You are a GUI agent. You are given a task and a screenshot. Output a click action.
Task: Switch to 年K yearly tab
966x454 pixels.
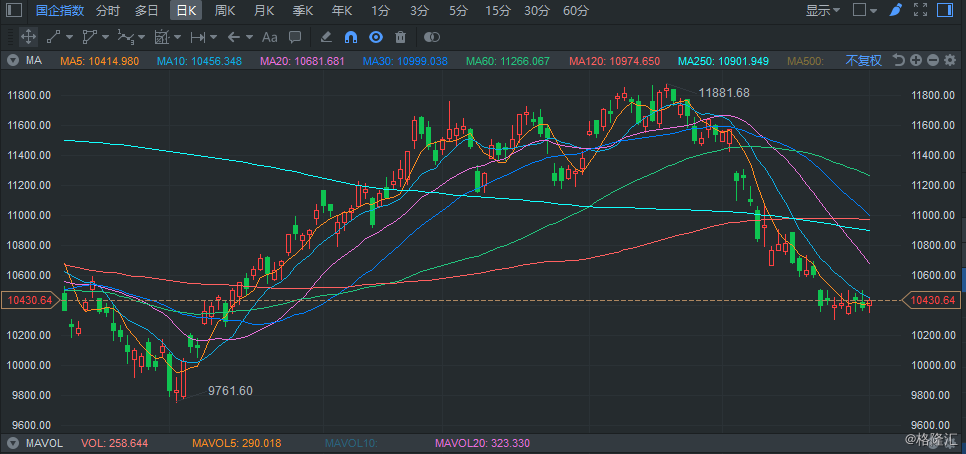(x=342, y=10)
